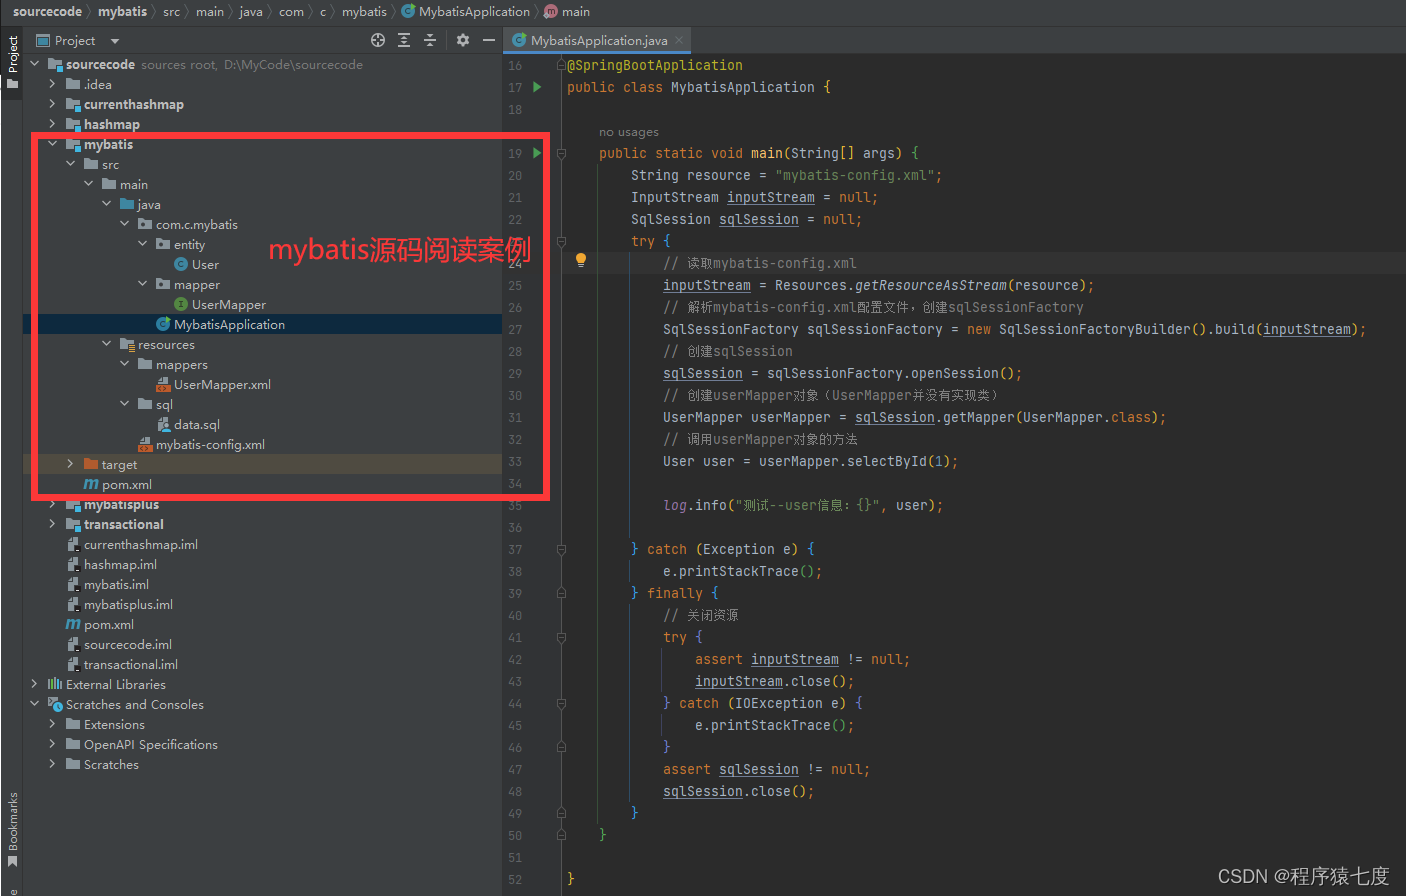Collapse the try block using the gutter fold arrow

[x=560, y=241]
